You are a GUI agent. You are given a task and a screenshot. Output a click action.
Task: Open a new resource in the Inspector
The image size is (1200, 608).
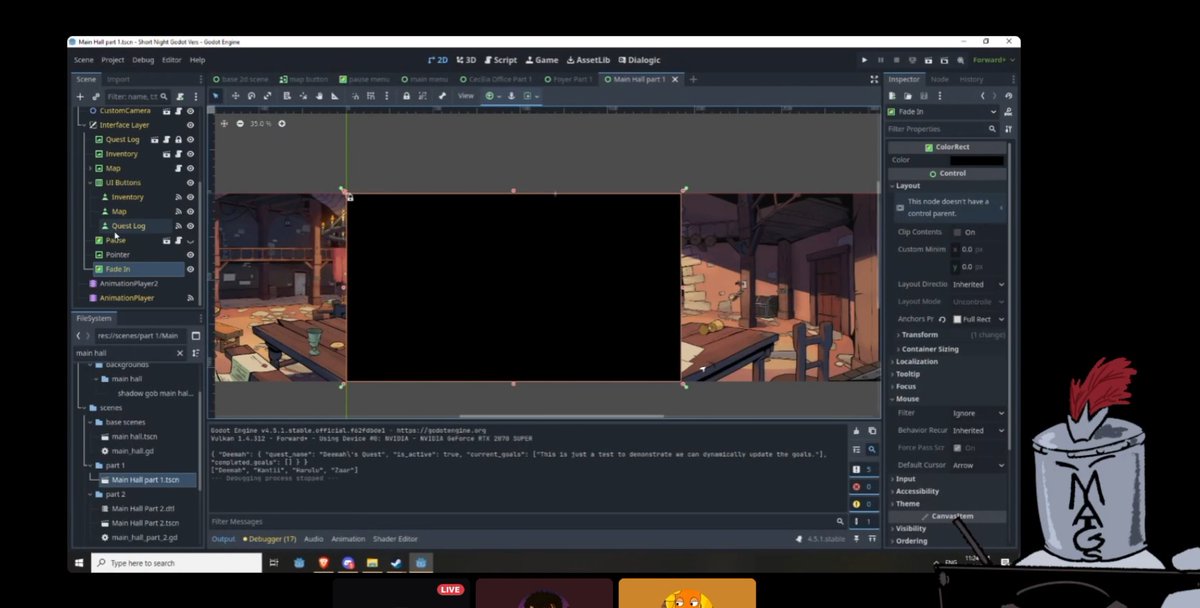point(891,94)
